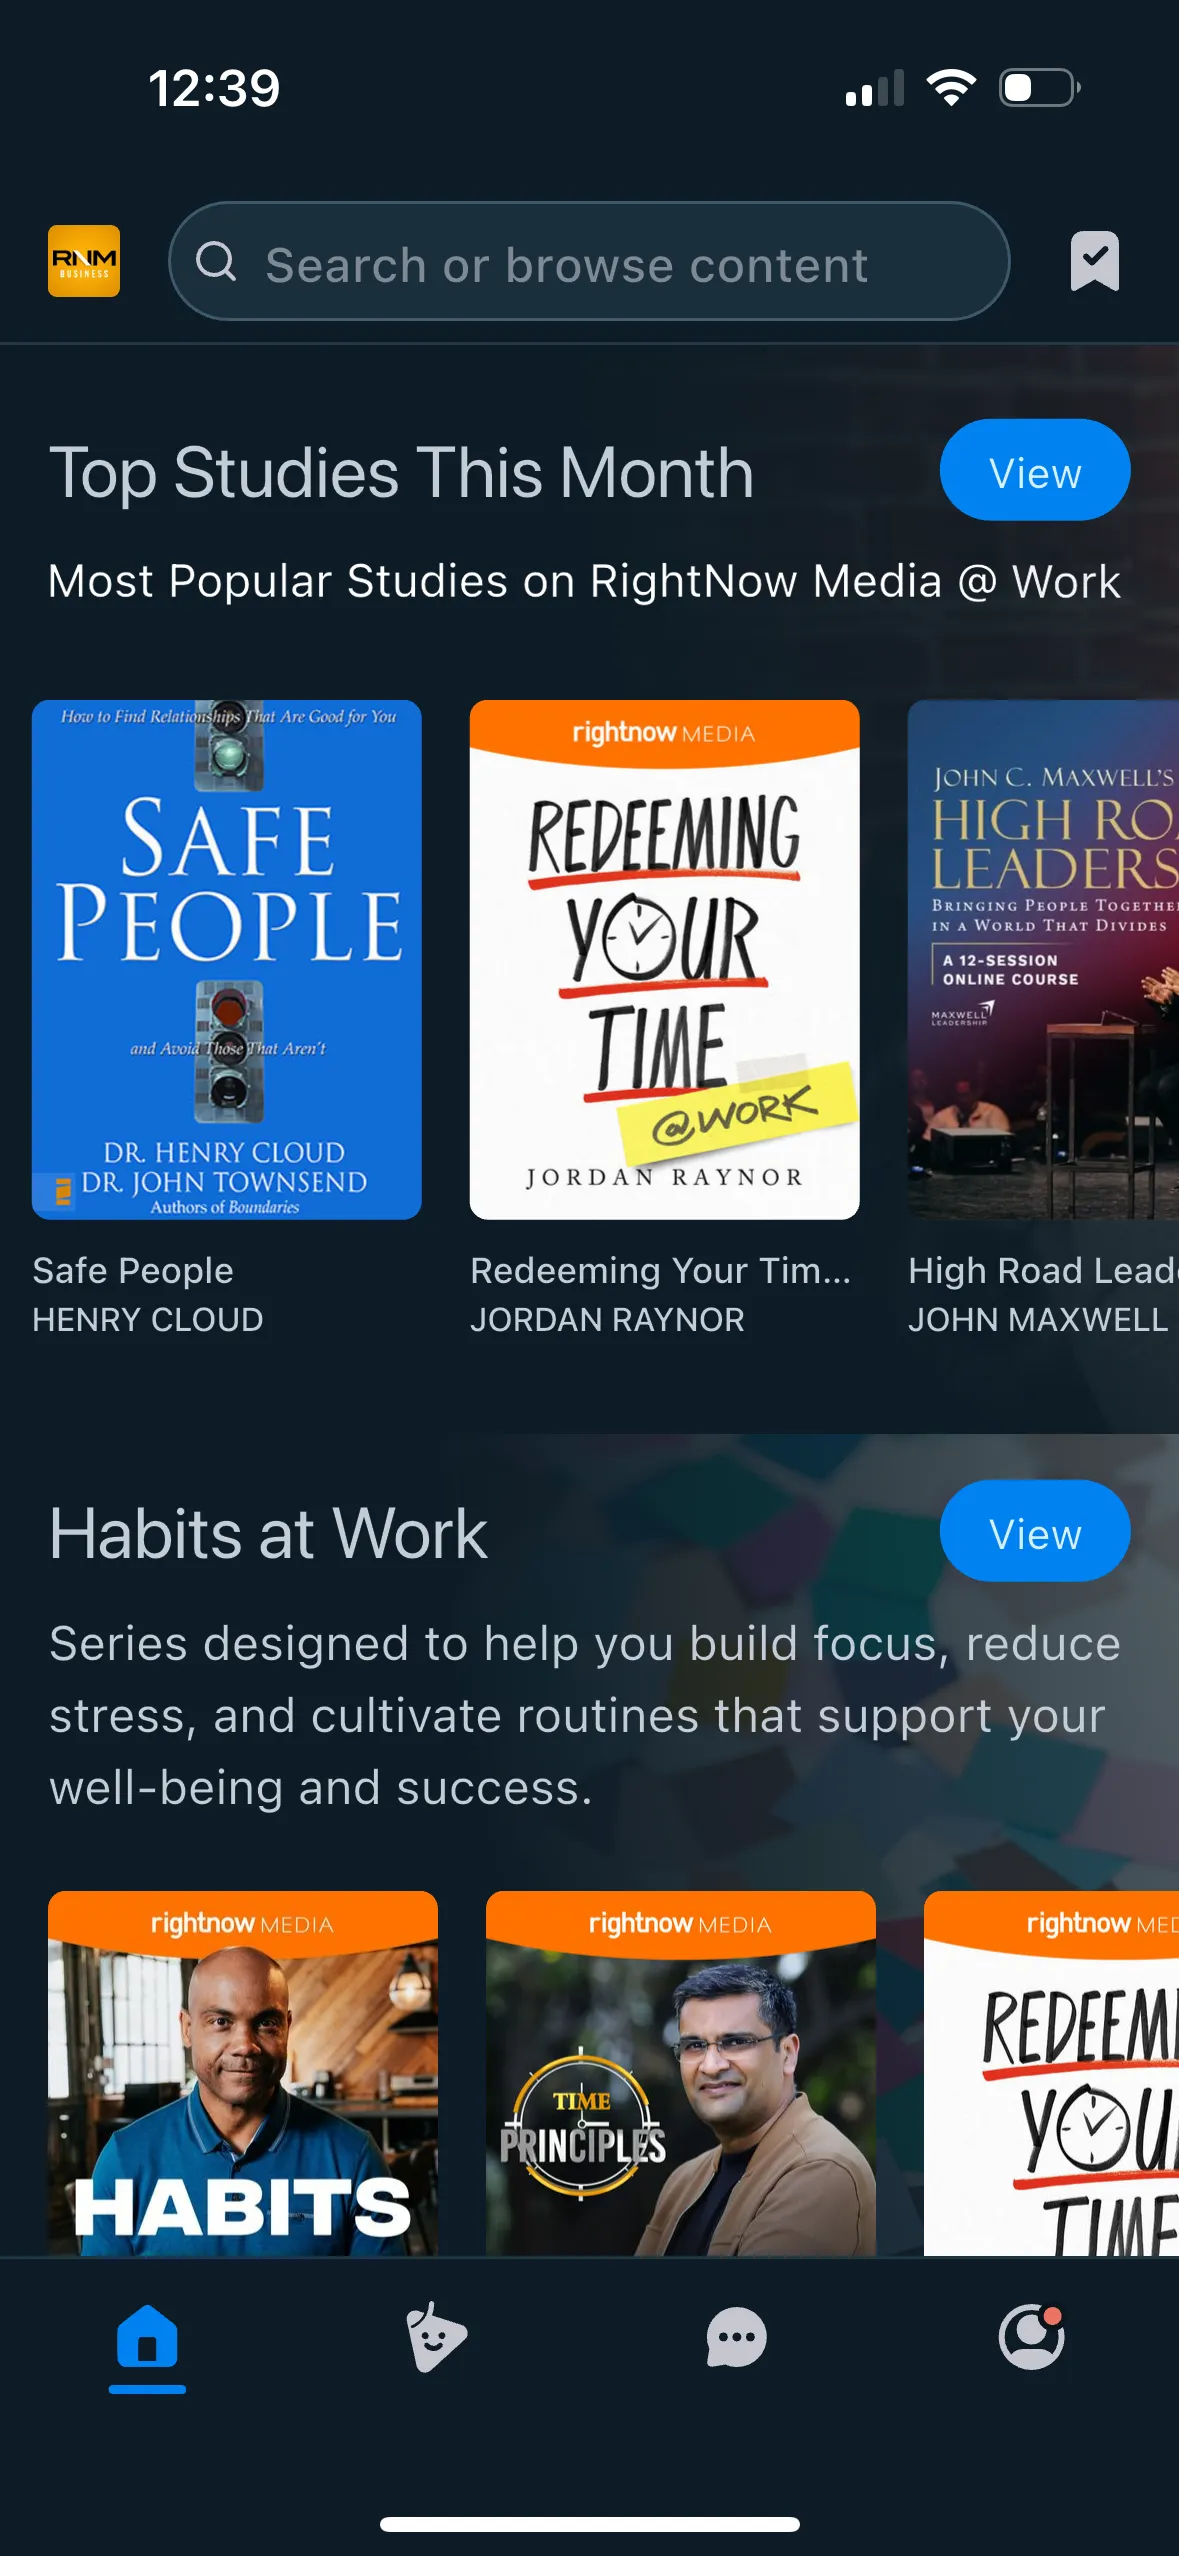Open saved bookmarks checklist icon
This screenshot has height=2556, width=1179.
click(x=1095, y=261)
